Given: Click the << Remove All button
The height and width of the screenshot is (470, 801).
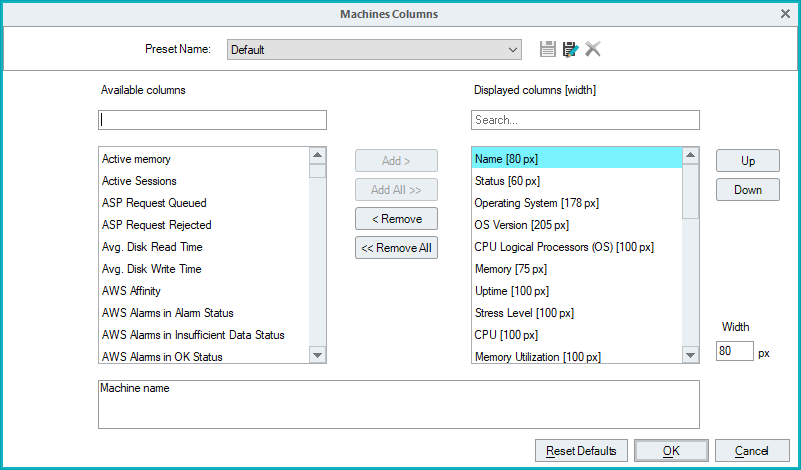Looking at the screenshot, I should click(x=396, y=248).
